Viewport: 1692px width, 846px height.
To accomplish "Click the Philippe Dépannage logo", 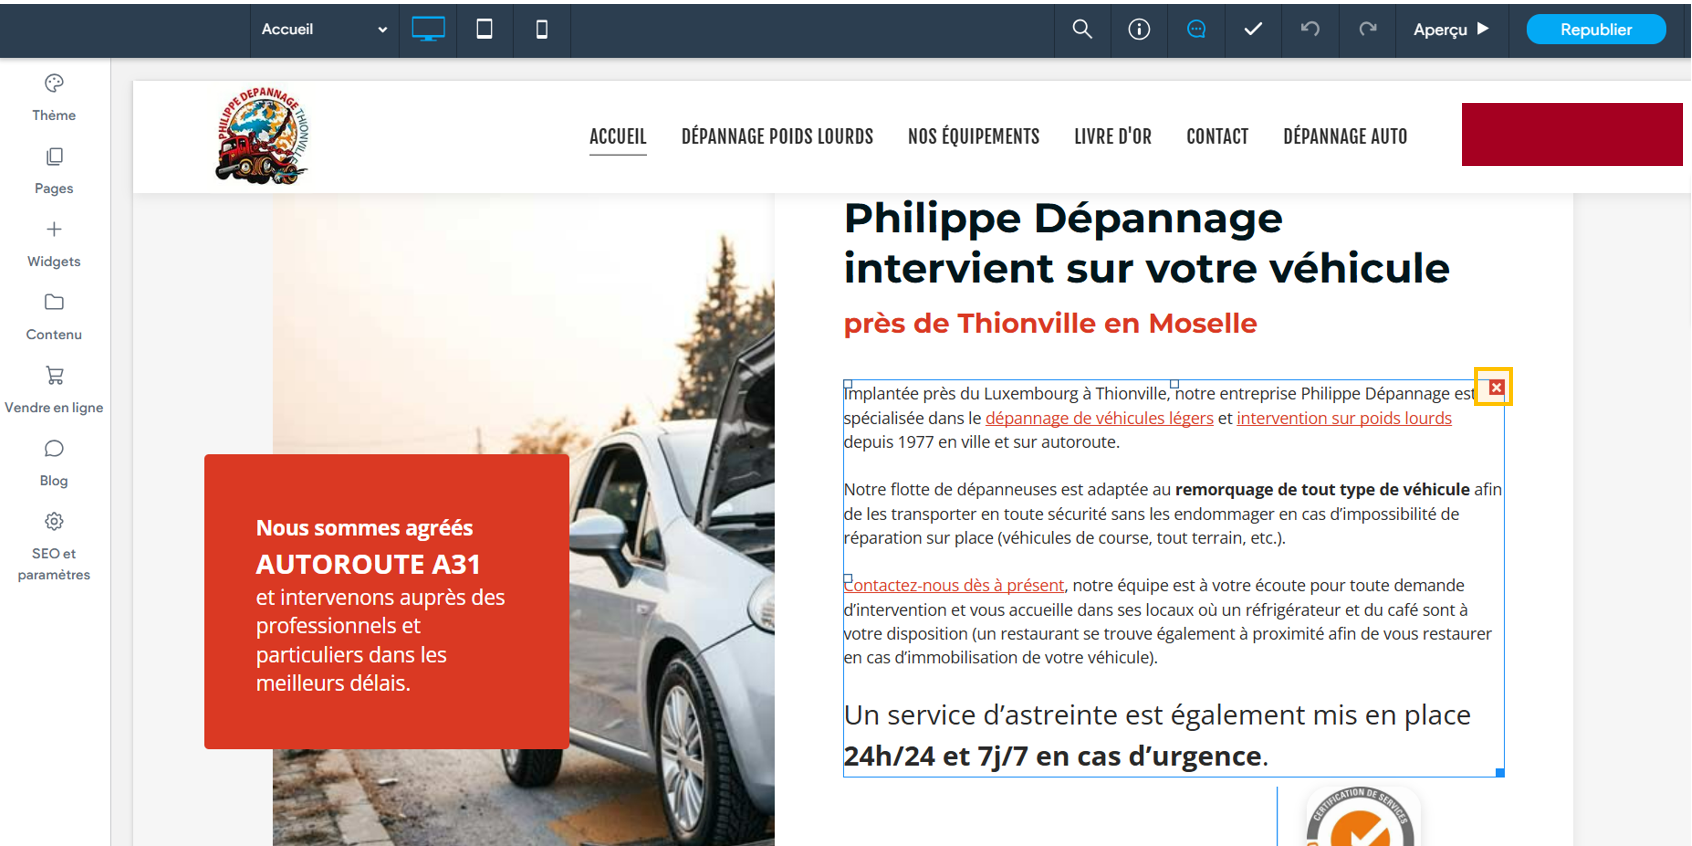I will [x=262, y=135].
